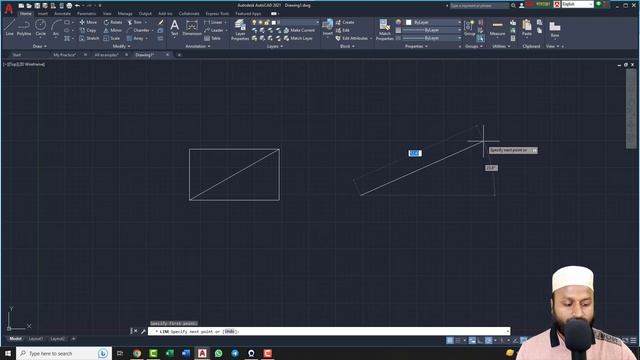Click Match Properties icon
The image size is (640, 360).
(x=384, y=30)
